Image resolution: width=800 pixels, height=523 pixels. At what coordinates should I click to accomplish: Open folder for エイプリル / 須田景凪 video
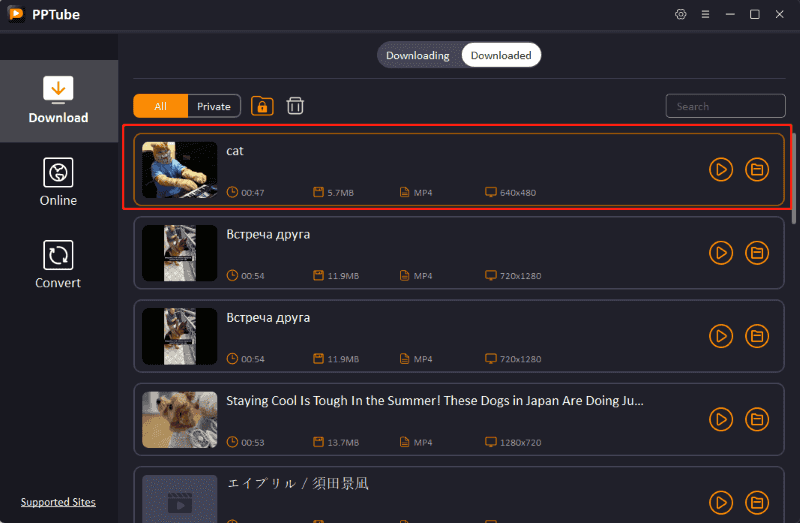[757, 503]
